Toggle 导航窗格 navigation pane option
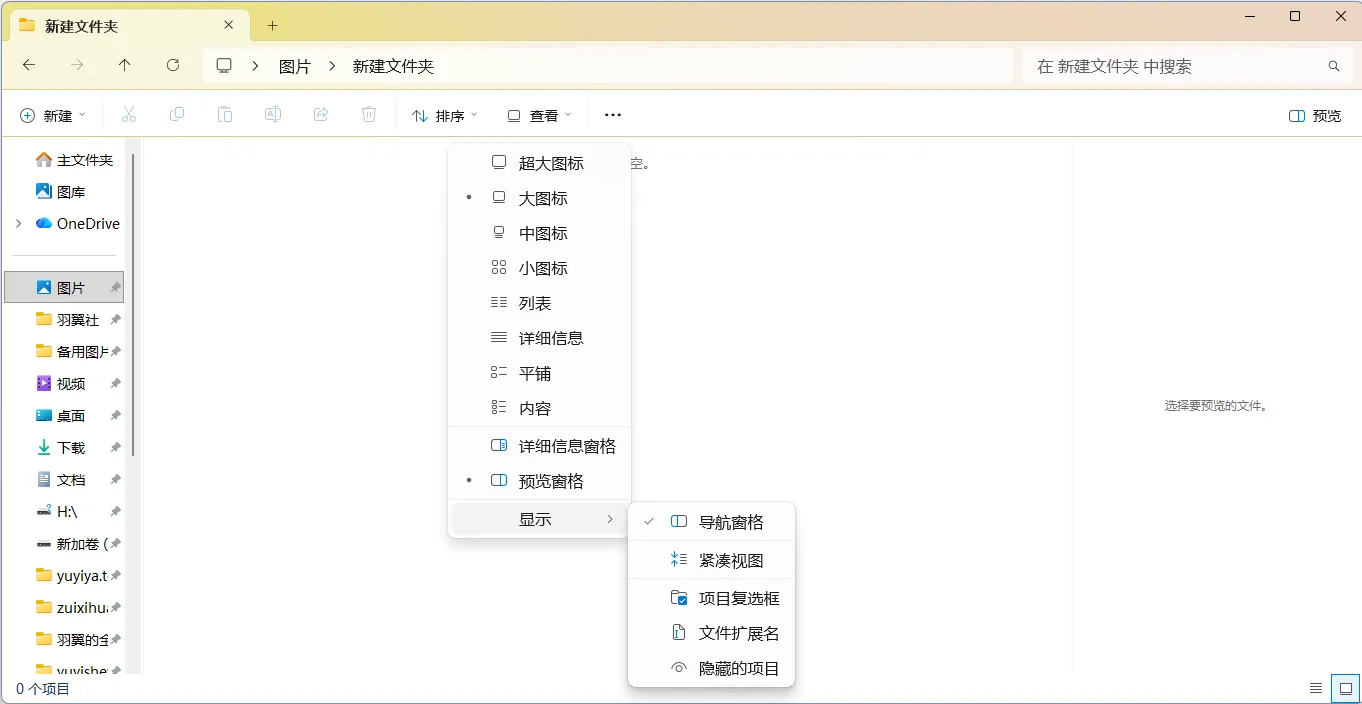 711,522
